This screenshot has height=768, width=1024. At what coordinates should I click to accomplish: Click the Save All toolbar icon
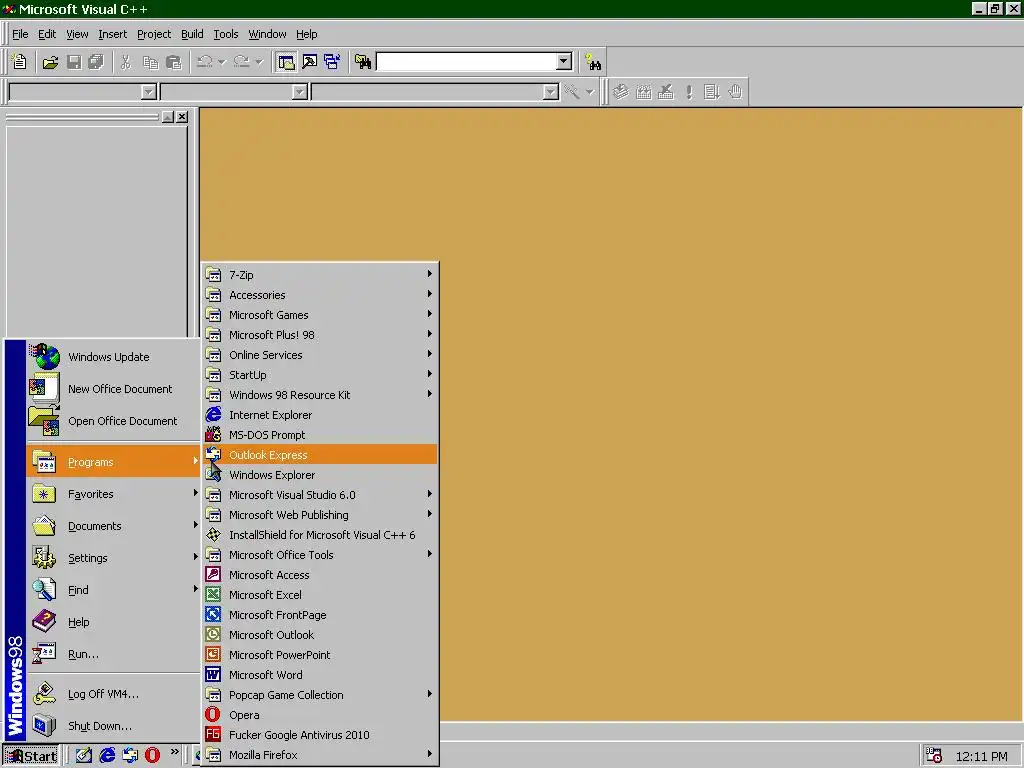(96, 62)
